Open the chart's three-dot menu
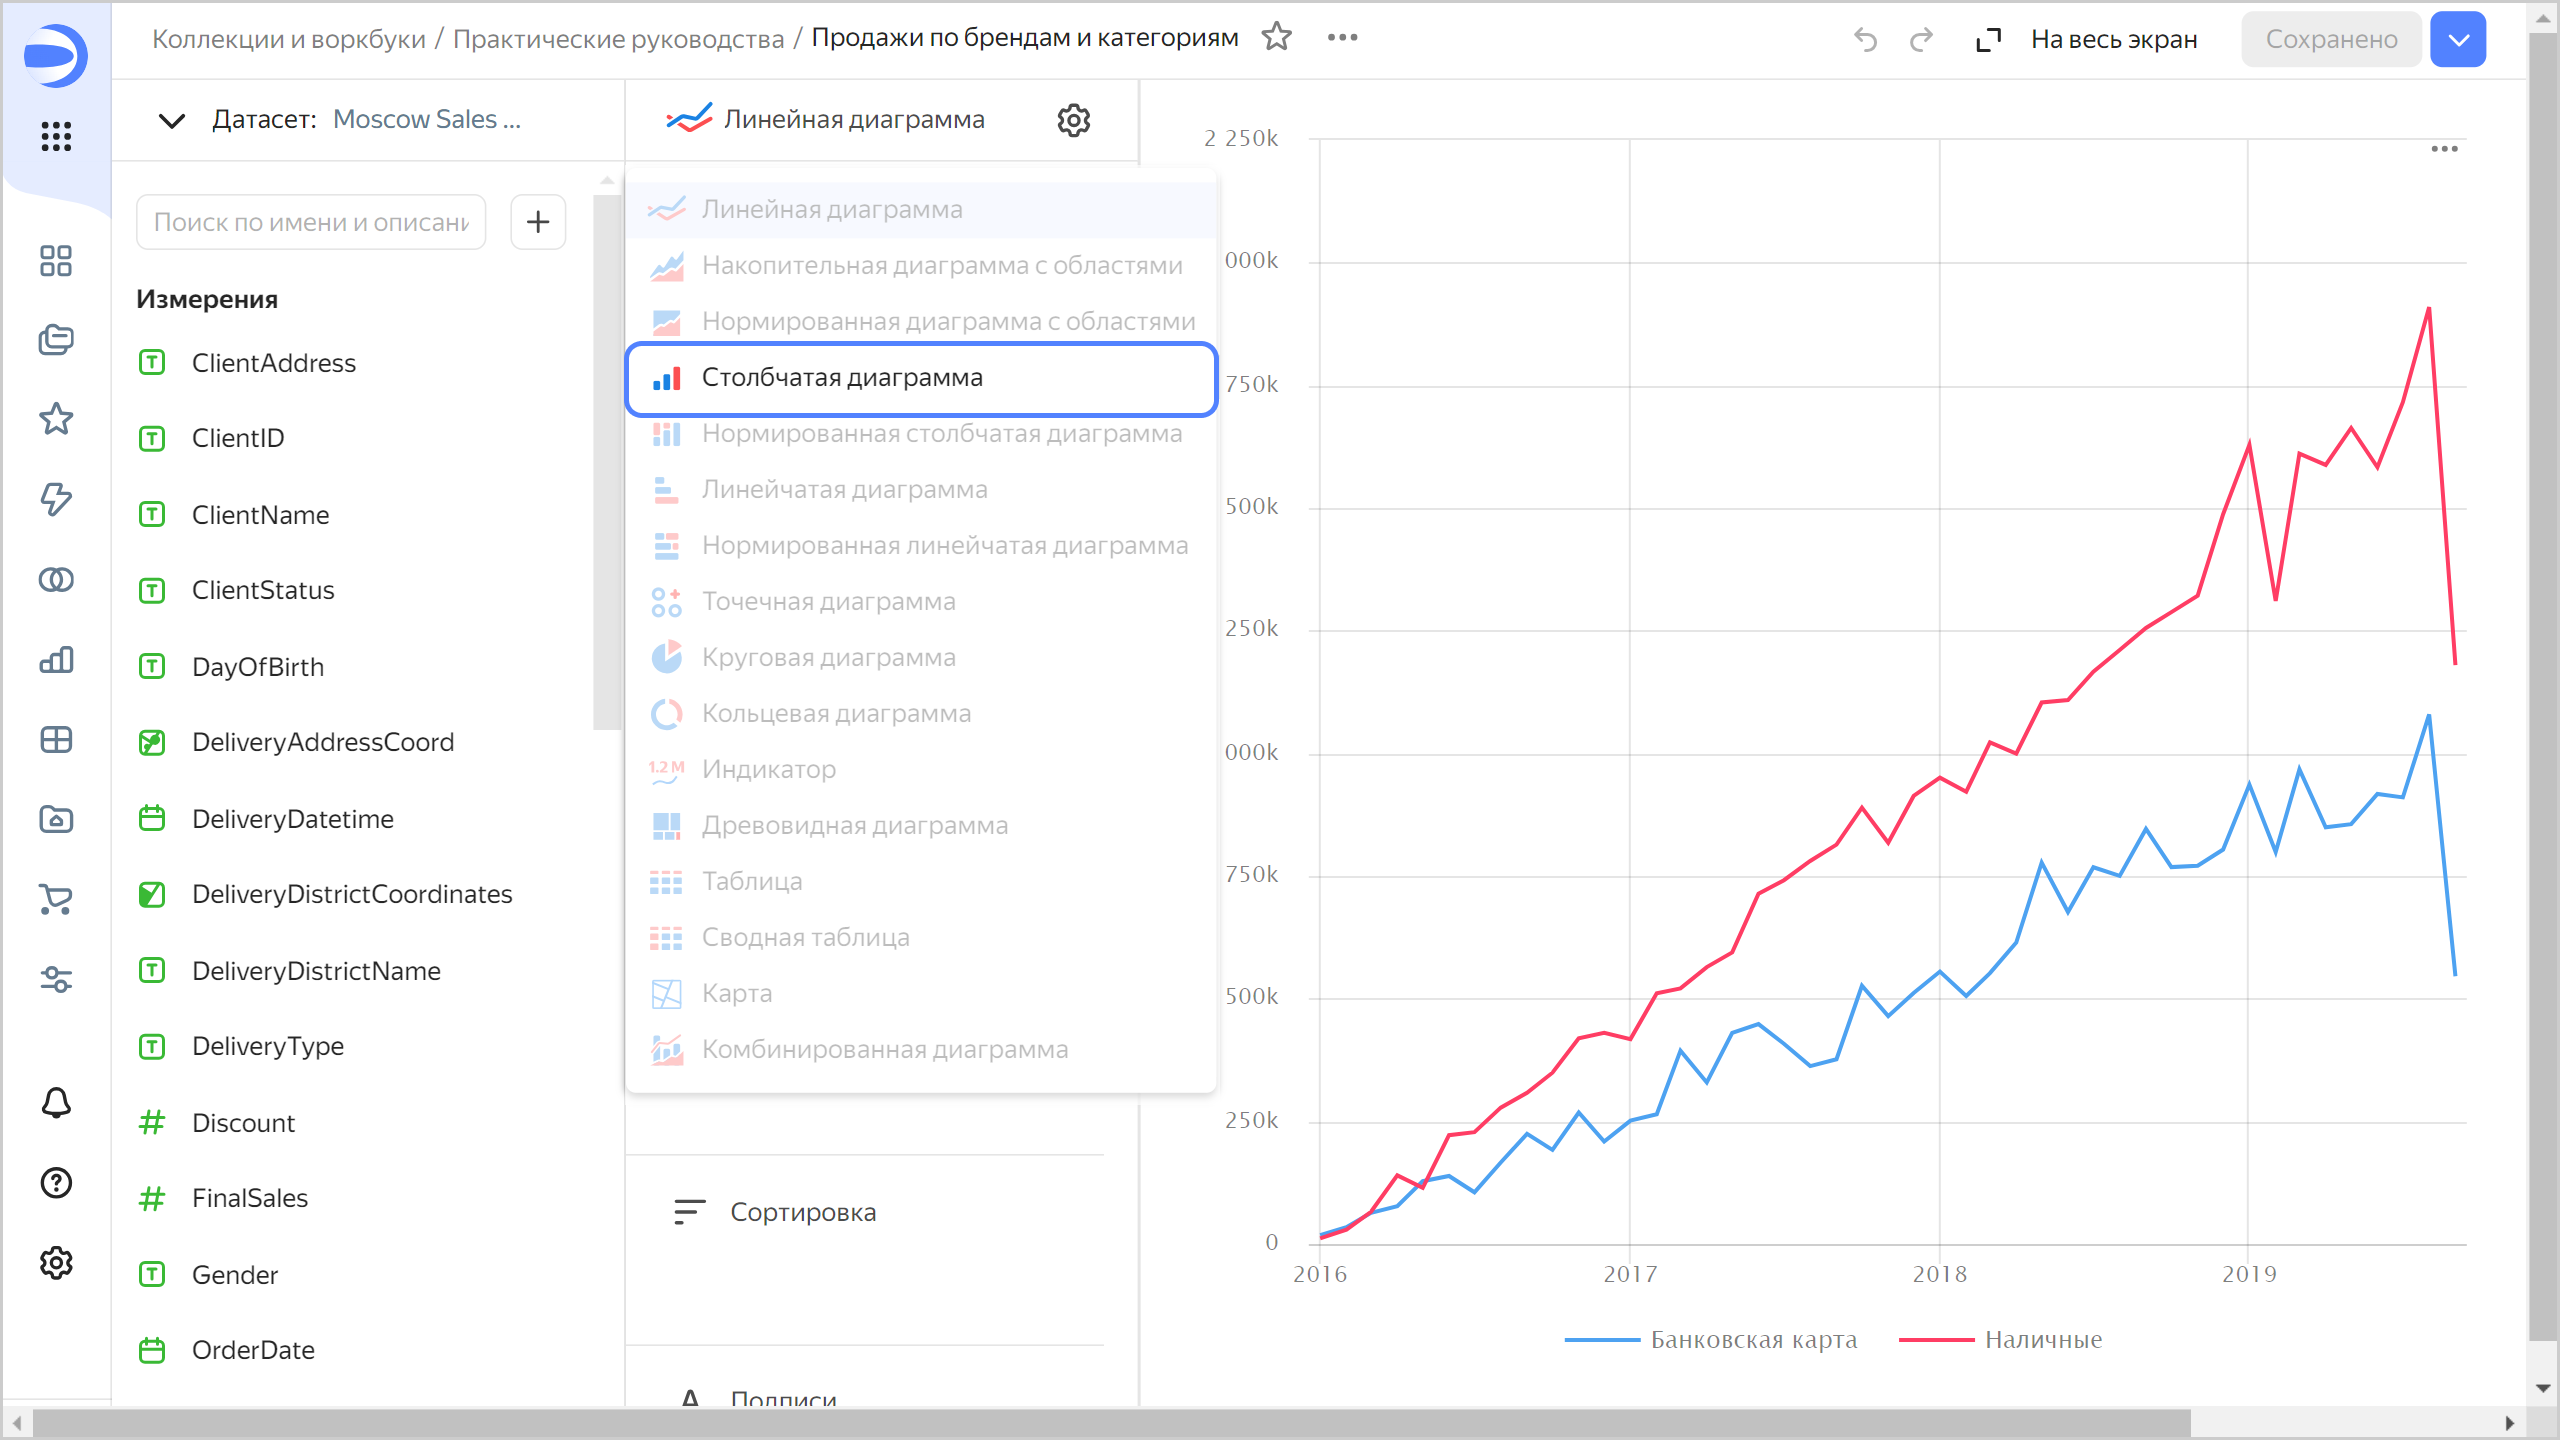 pyautogui.click(x=2444, y=149)
